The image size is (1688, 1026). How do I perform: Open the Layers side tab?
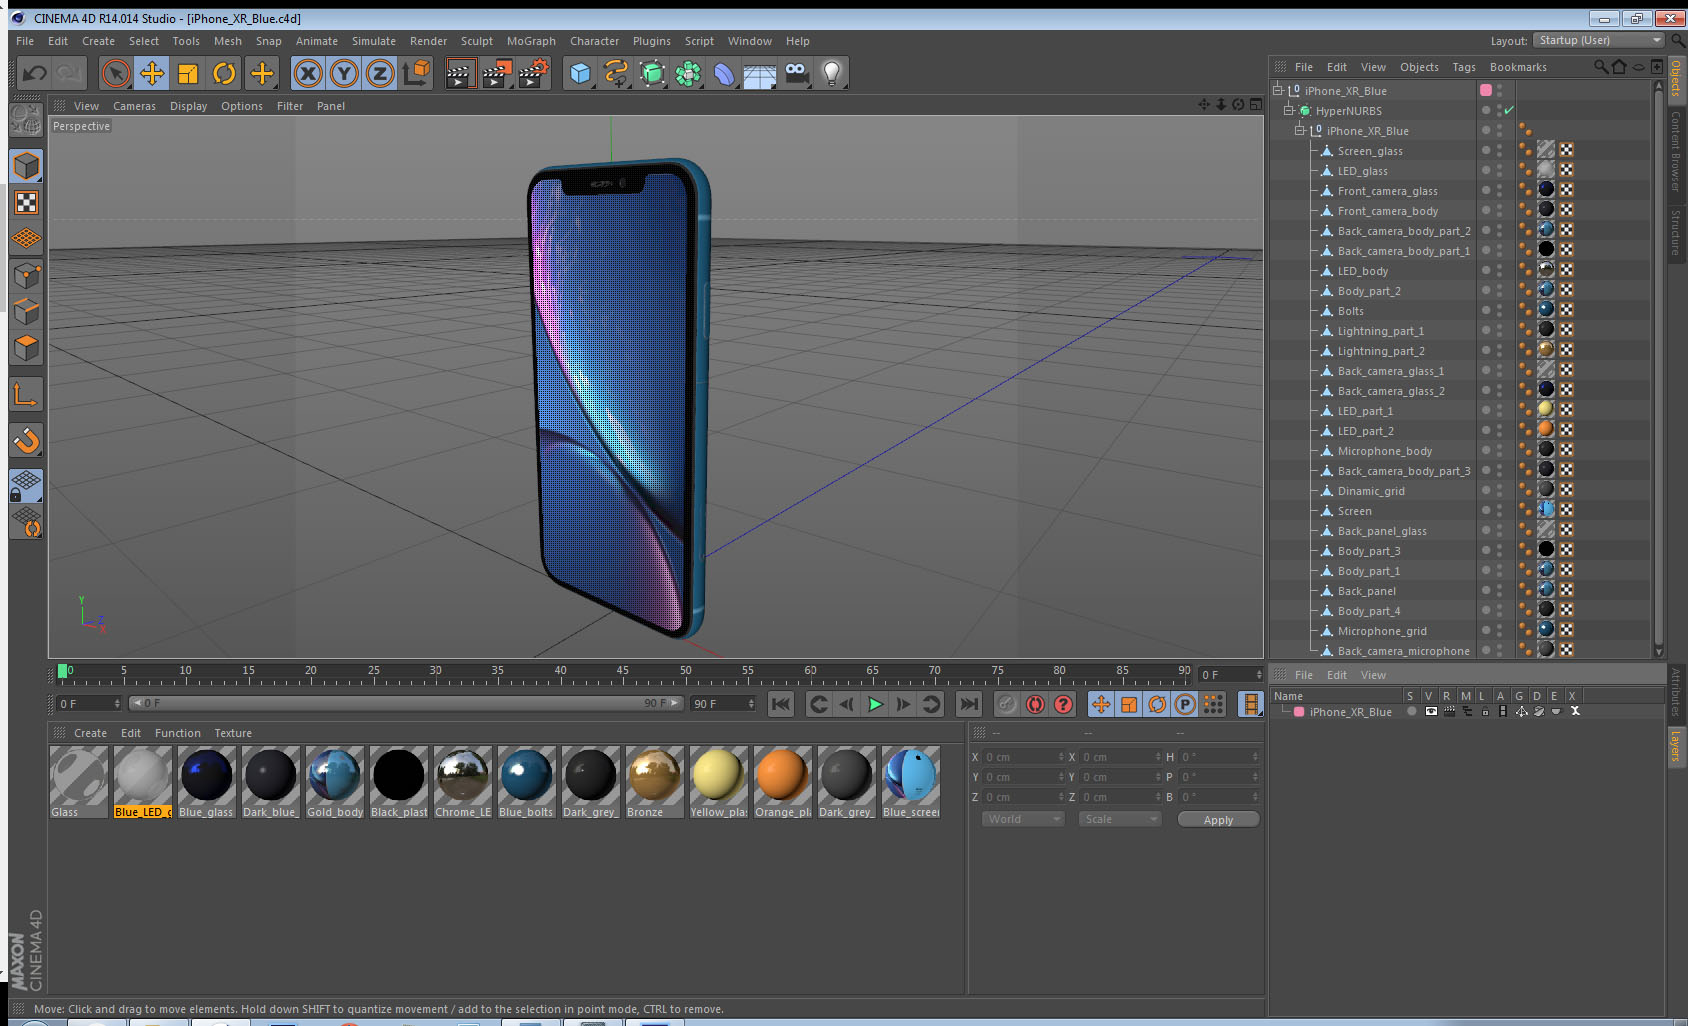[1676, 745]
